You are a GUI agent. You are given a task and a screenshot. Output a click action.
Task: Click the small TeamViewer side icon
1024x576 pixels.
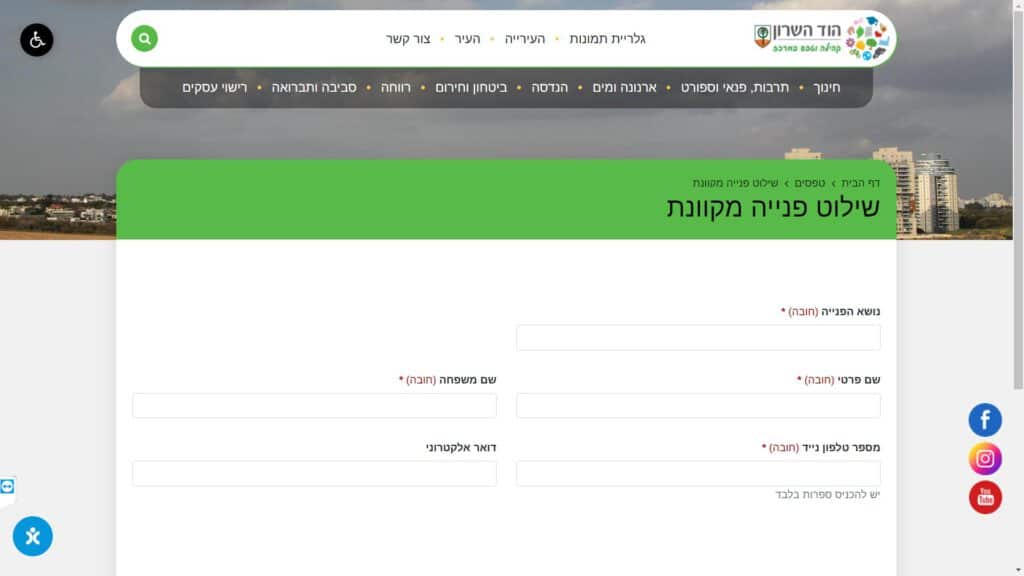[x=8, y=487]
